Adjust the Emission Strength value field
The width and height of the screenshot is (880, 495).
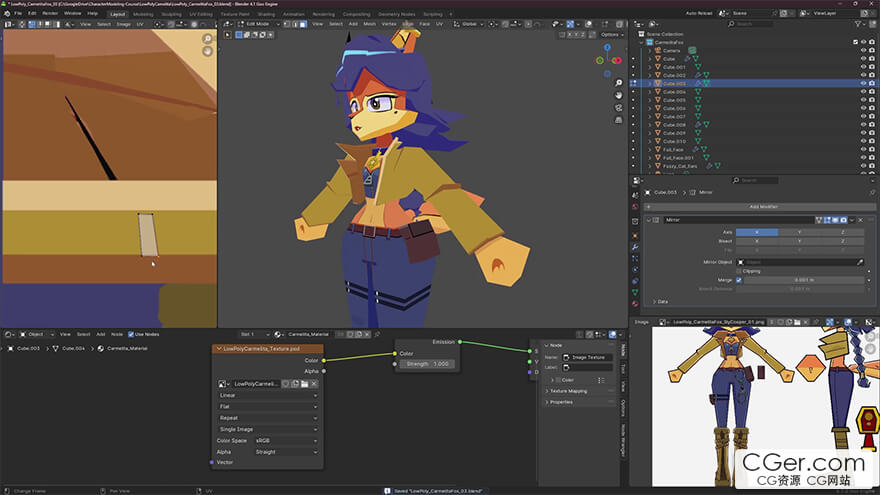pyautogui.click(x=428, y=364)
